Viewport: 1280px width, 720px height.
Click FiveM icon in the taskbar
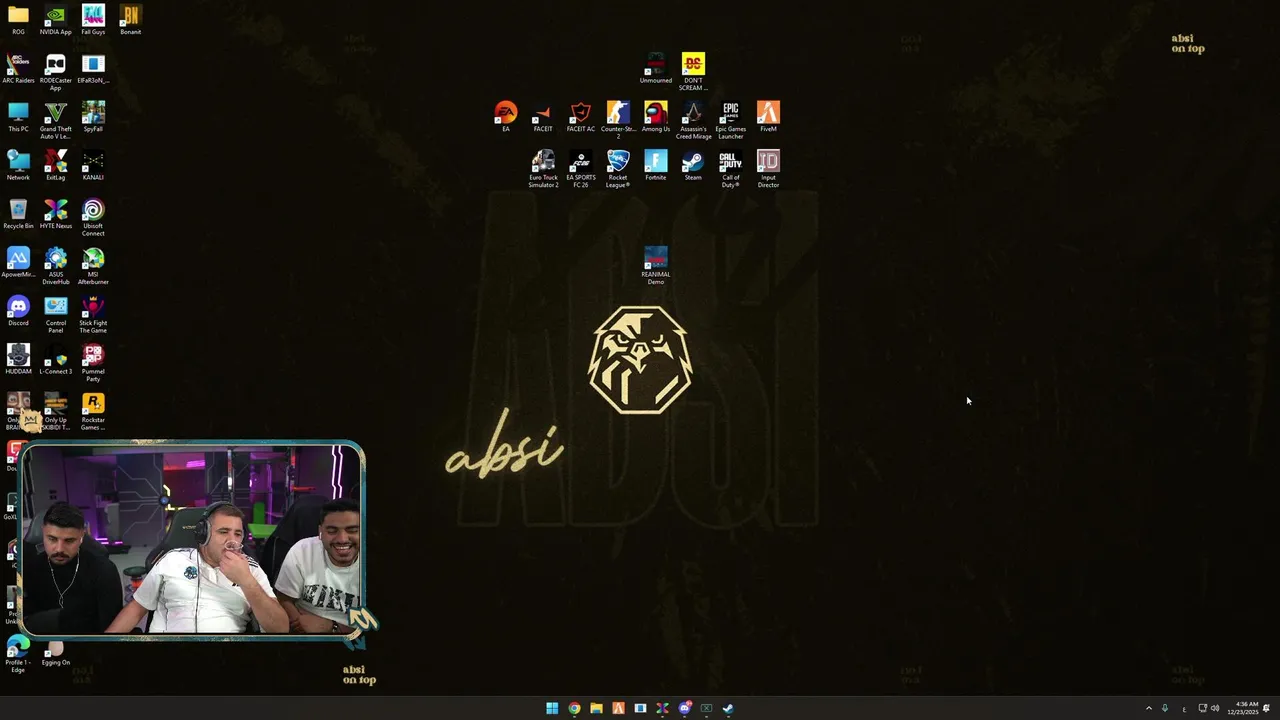click(618, 708)
